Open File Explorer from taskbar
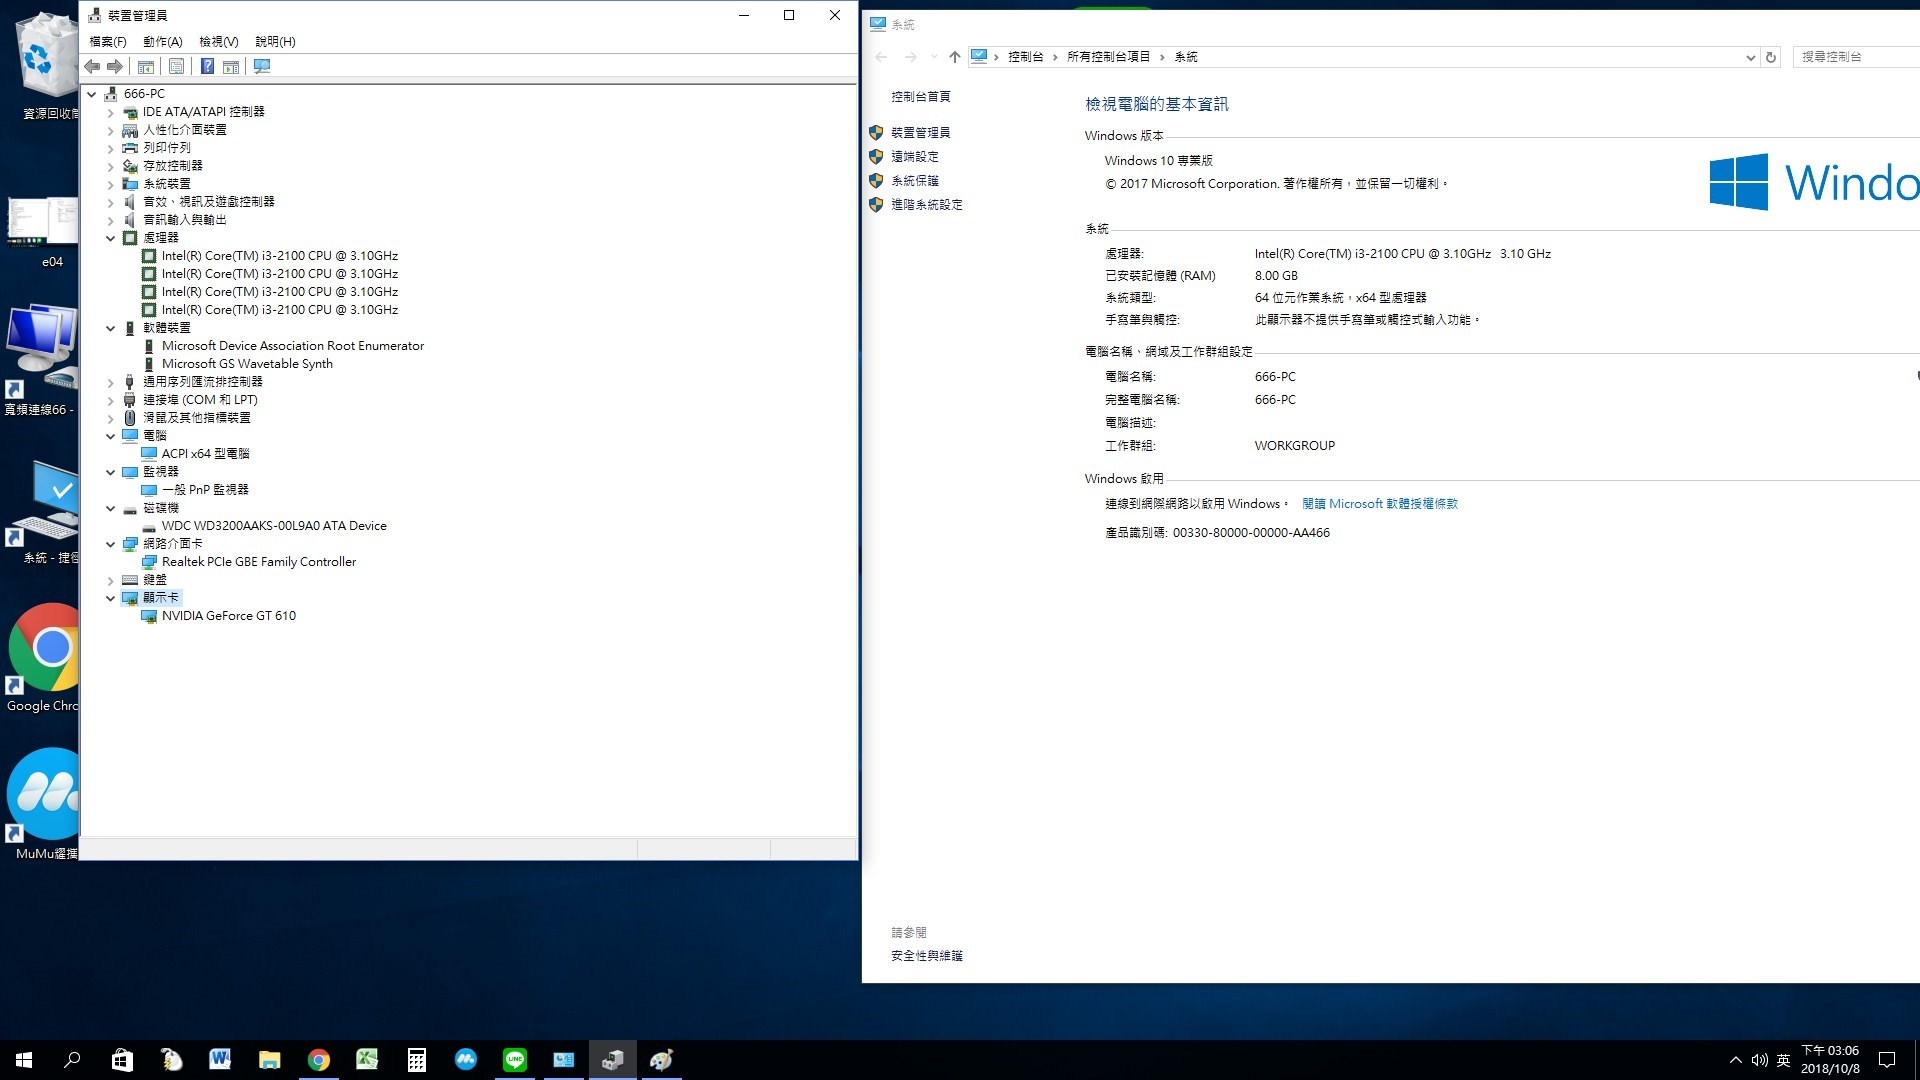This screenshot has width=1920, height=1080. [269, 1060]
